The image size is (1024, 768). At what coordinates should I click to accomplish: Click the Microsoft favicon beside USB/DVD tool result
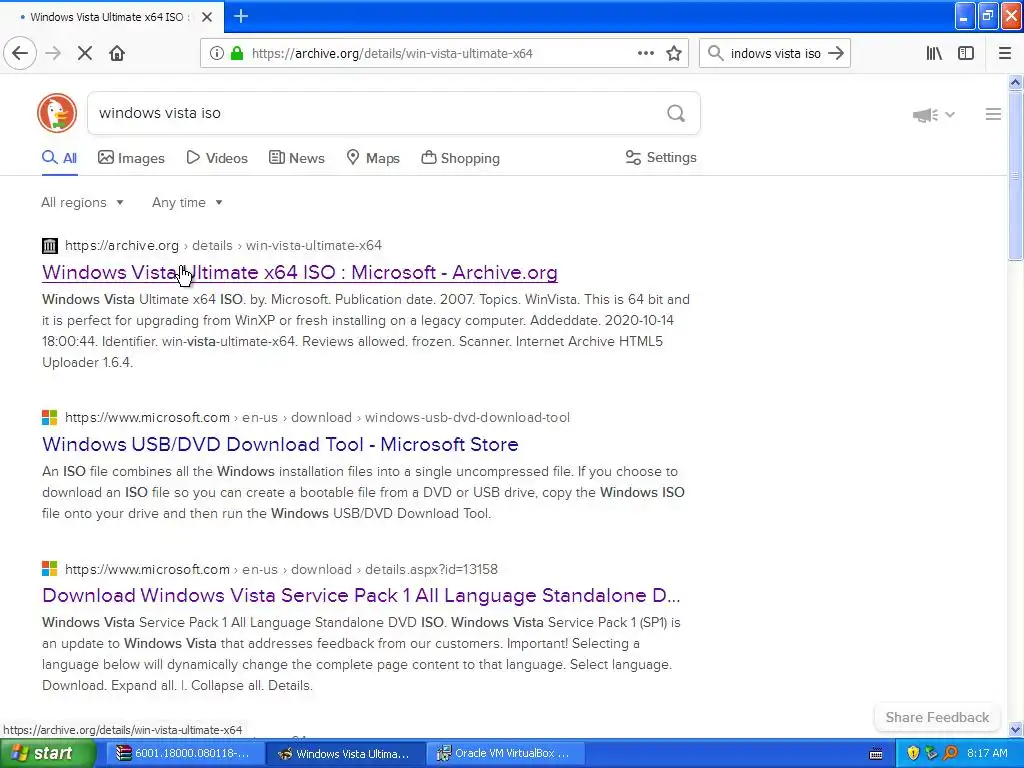point(50,417)
